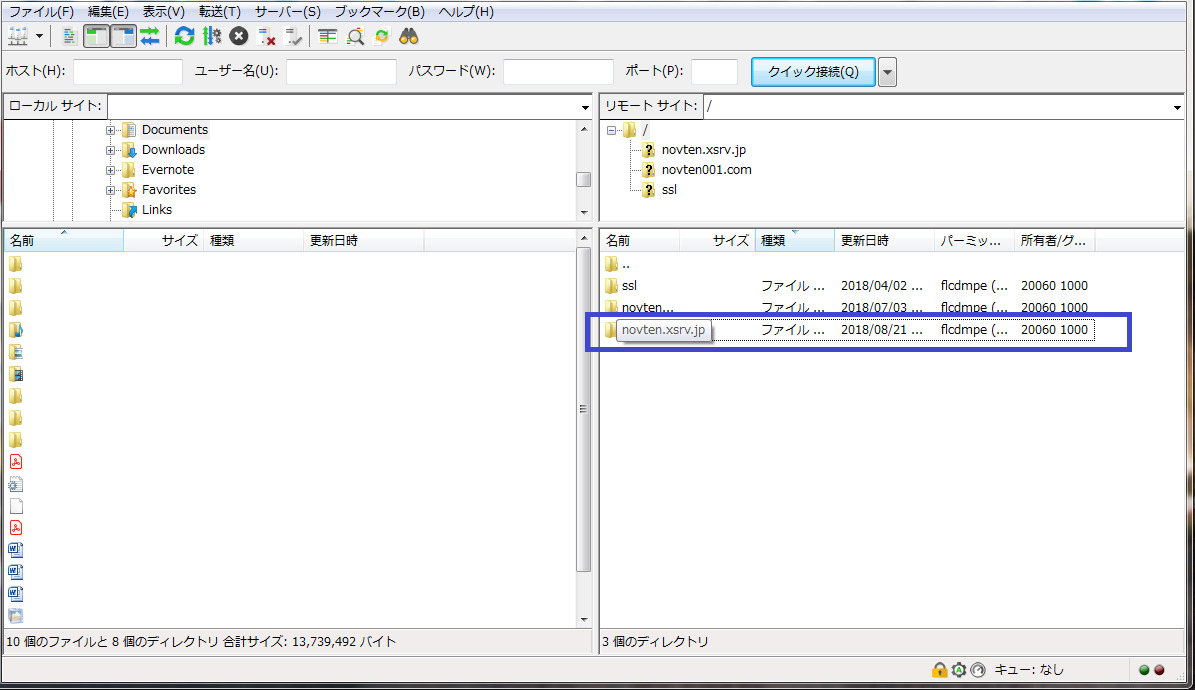Click the refresh file lists icon
The image size is (1195, 690).
click(185, 36)
